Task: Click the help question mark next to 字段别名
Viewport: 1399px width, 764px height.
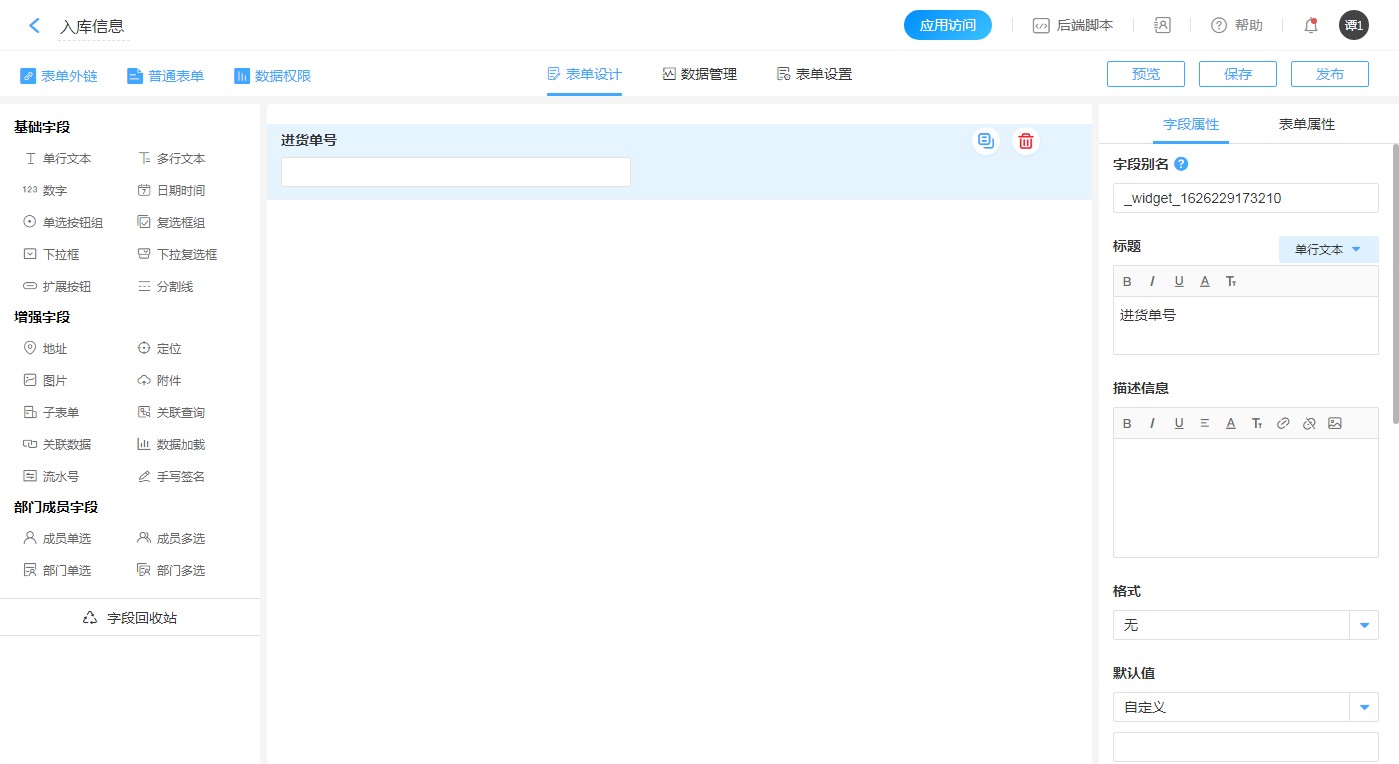Action: (x=1181, y=164)
